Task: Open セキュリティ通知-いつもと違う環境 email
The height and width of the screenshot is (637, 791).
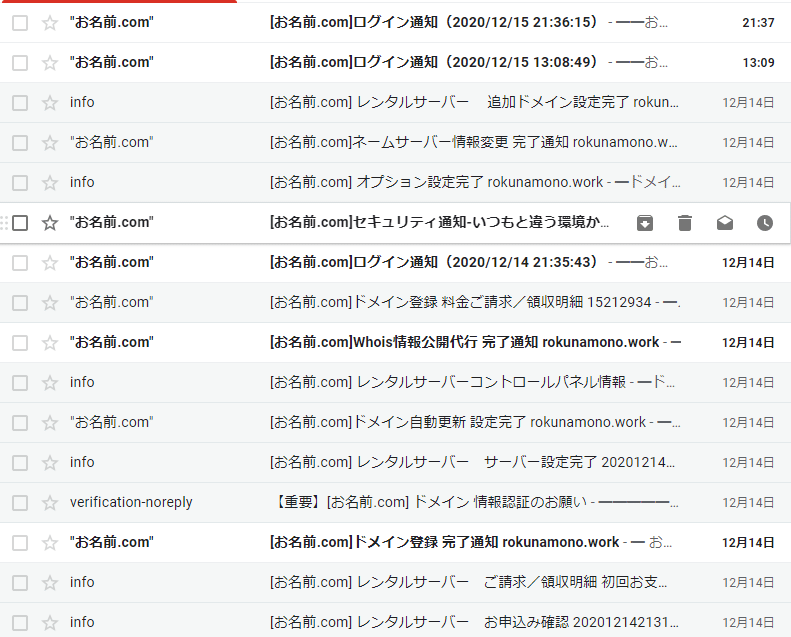Action: [x=396, y=223]
